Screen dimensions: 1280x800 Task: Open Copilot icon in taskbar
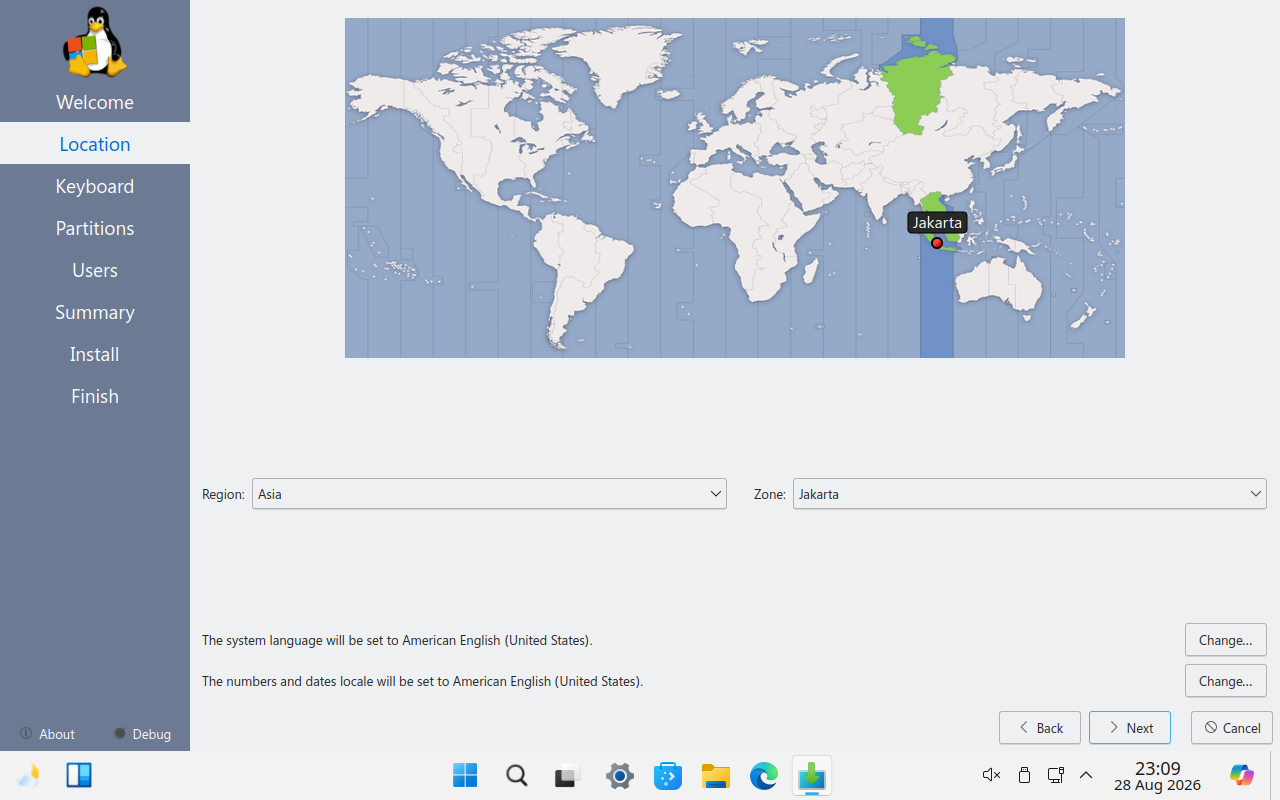1242,775
